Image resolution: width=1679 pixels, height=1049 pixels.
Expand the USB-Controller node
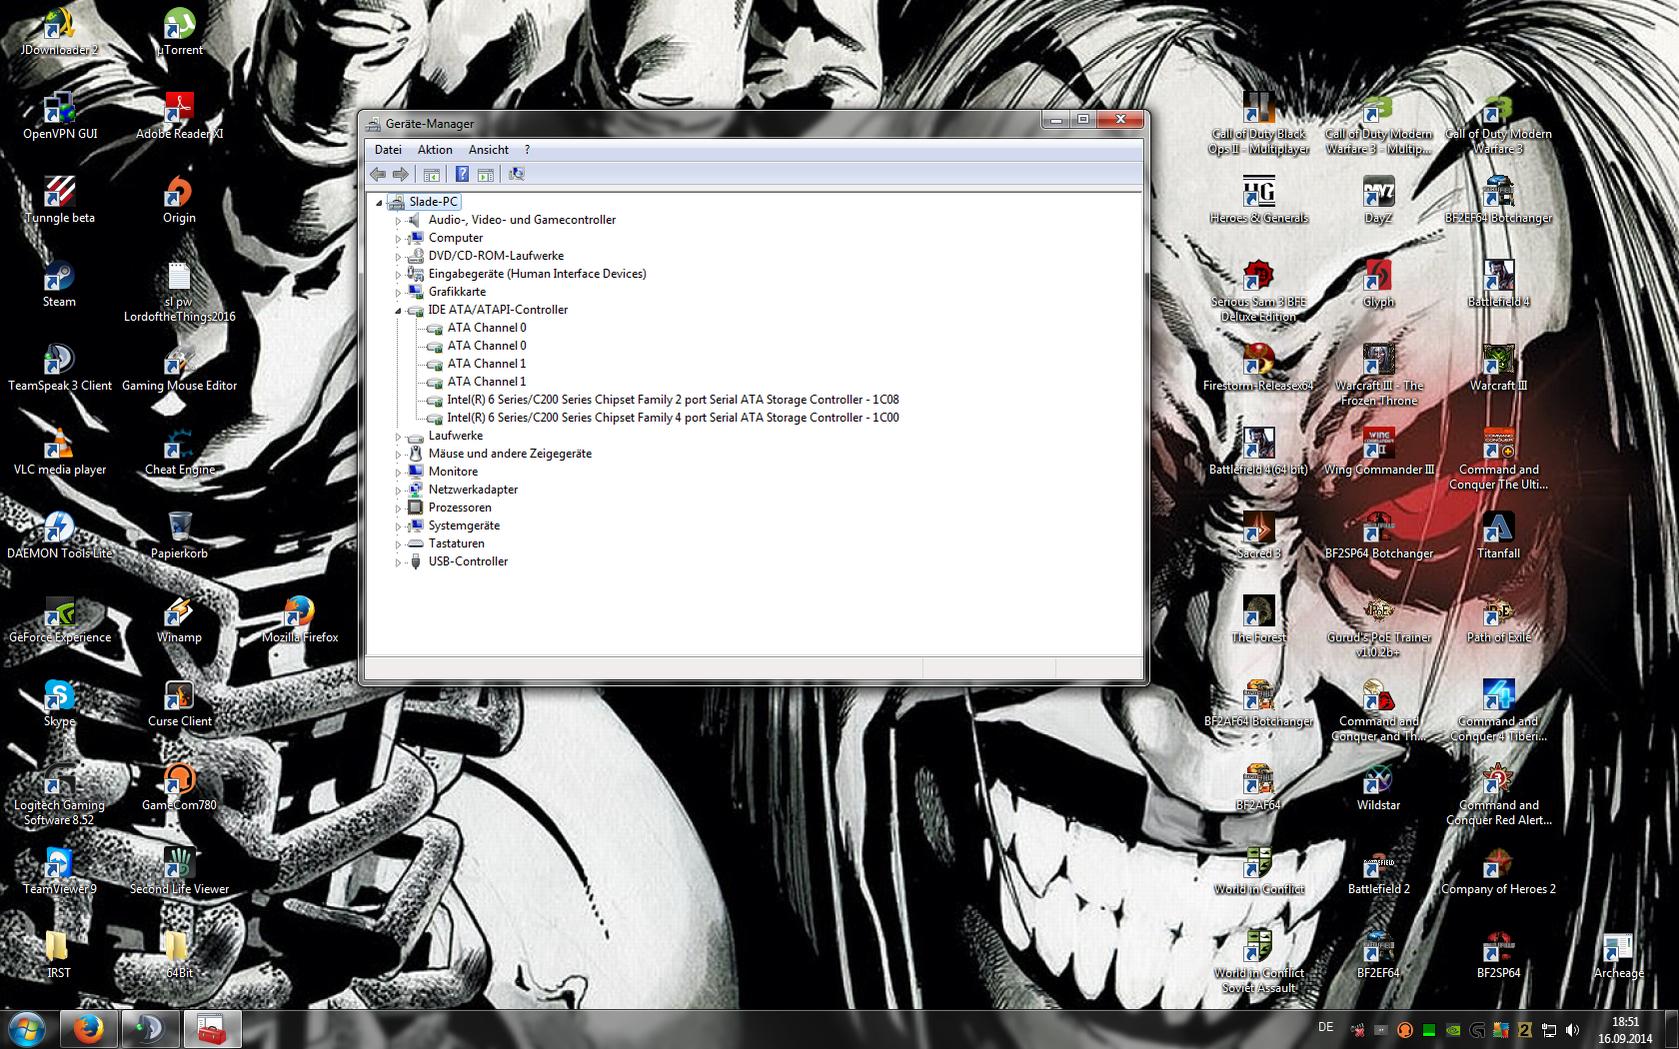click(398, 562)
